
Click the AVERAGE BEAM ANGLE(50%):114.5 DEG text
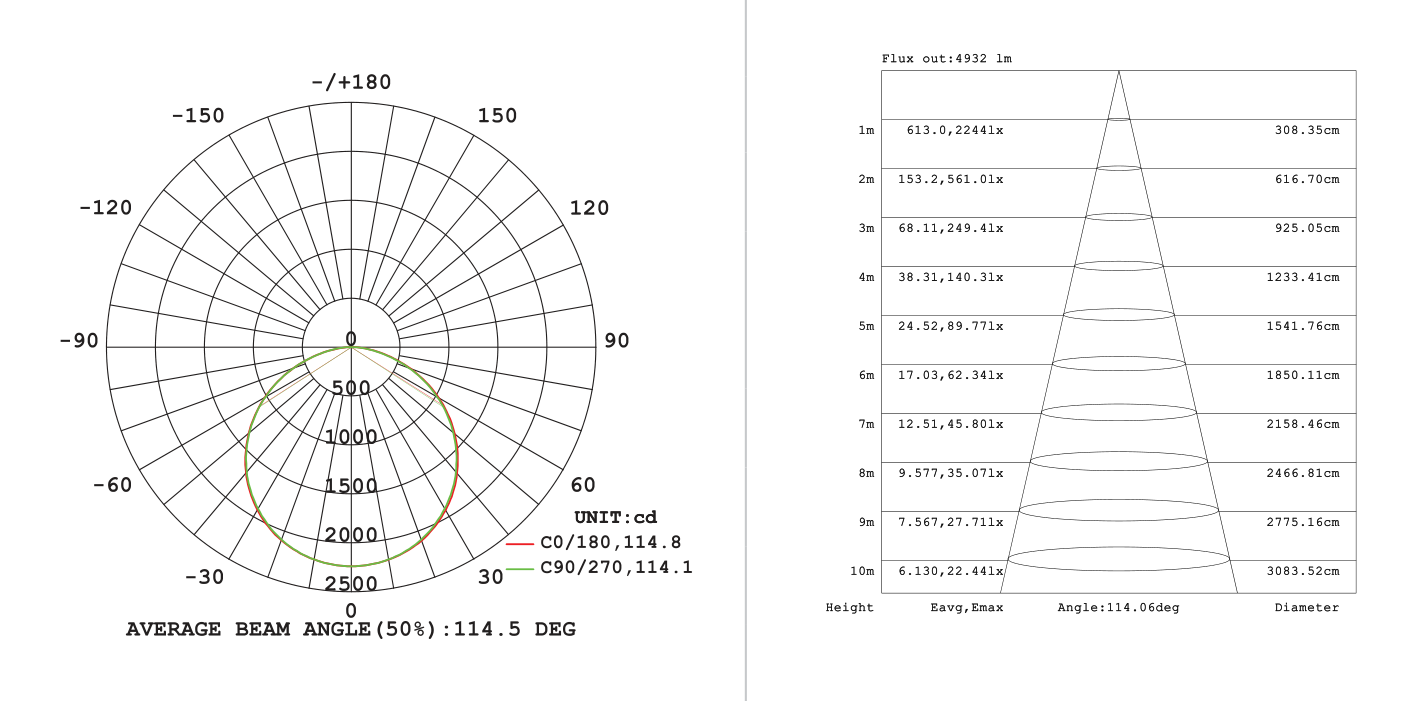click(x=351, y=629)
